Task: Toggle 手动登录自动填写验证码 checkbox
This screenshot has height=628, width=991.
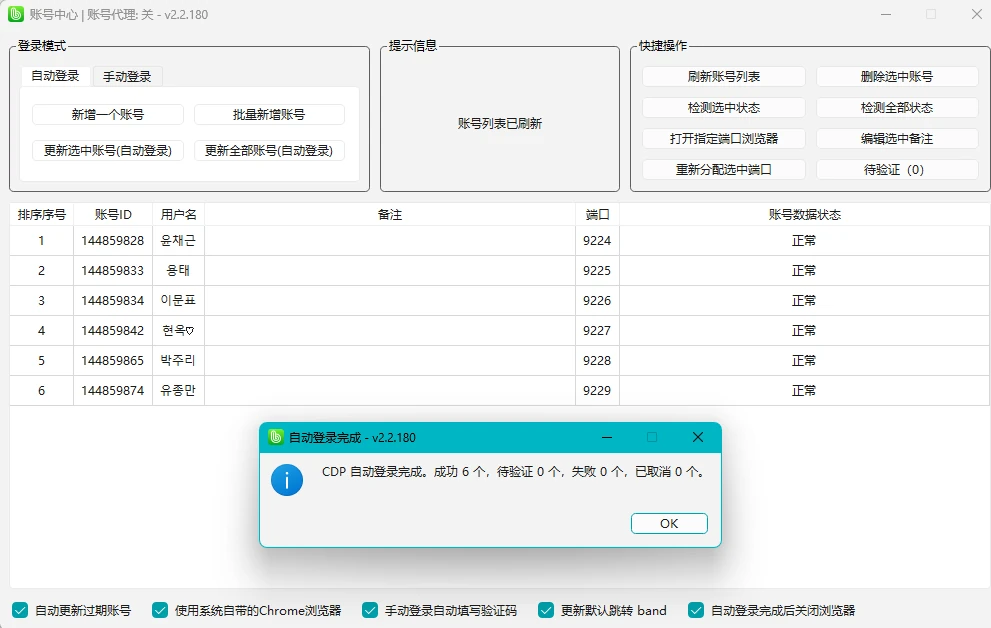Action: [370, 610]
